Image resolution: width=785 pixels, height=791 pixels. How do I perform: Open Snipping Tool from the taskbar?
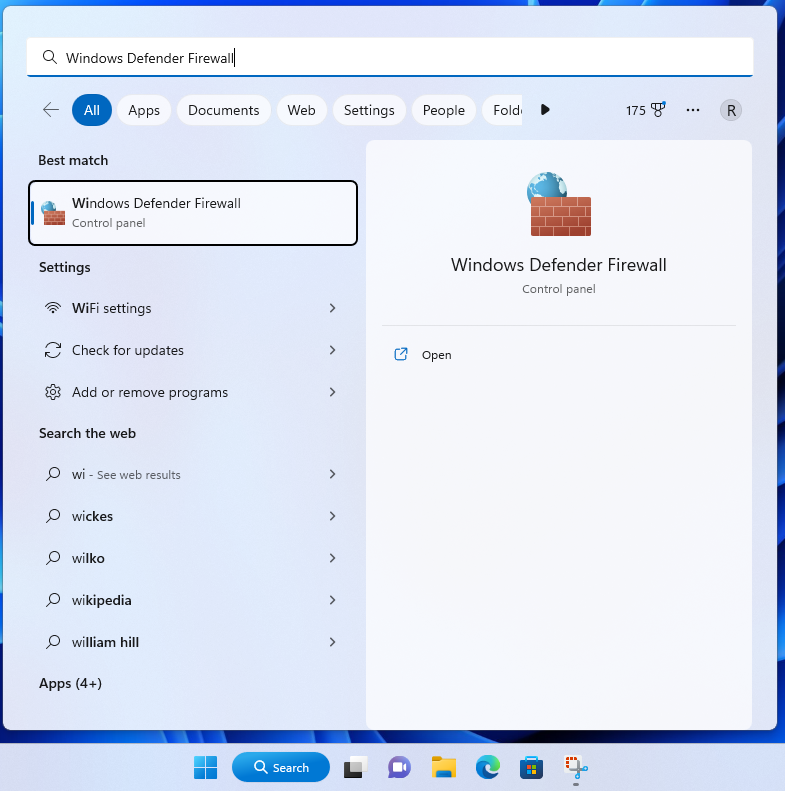pos(576,767)
